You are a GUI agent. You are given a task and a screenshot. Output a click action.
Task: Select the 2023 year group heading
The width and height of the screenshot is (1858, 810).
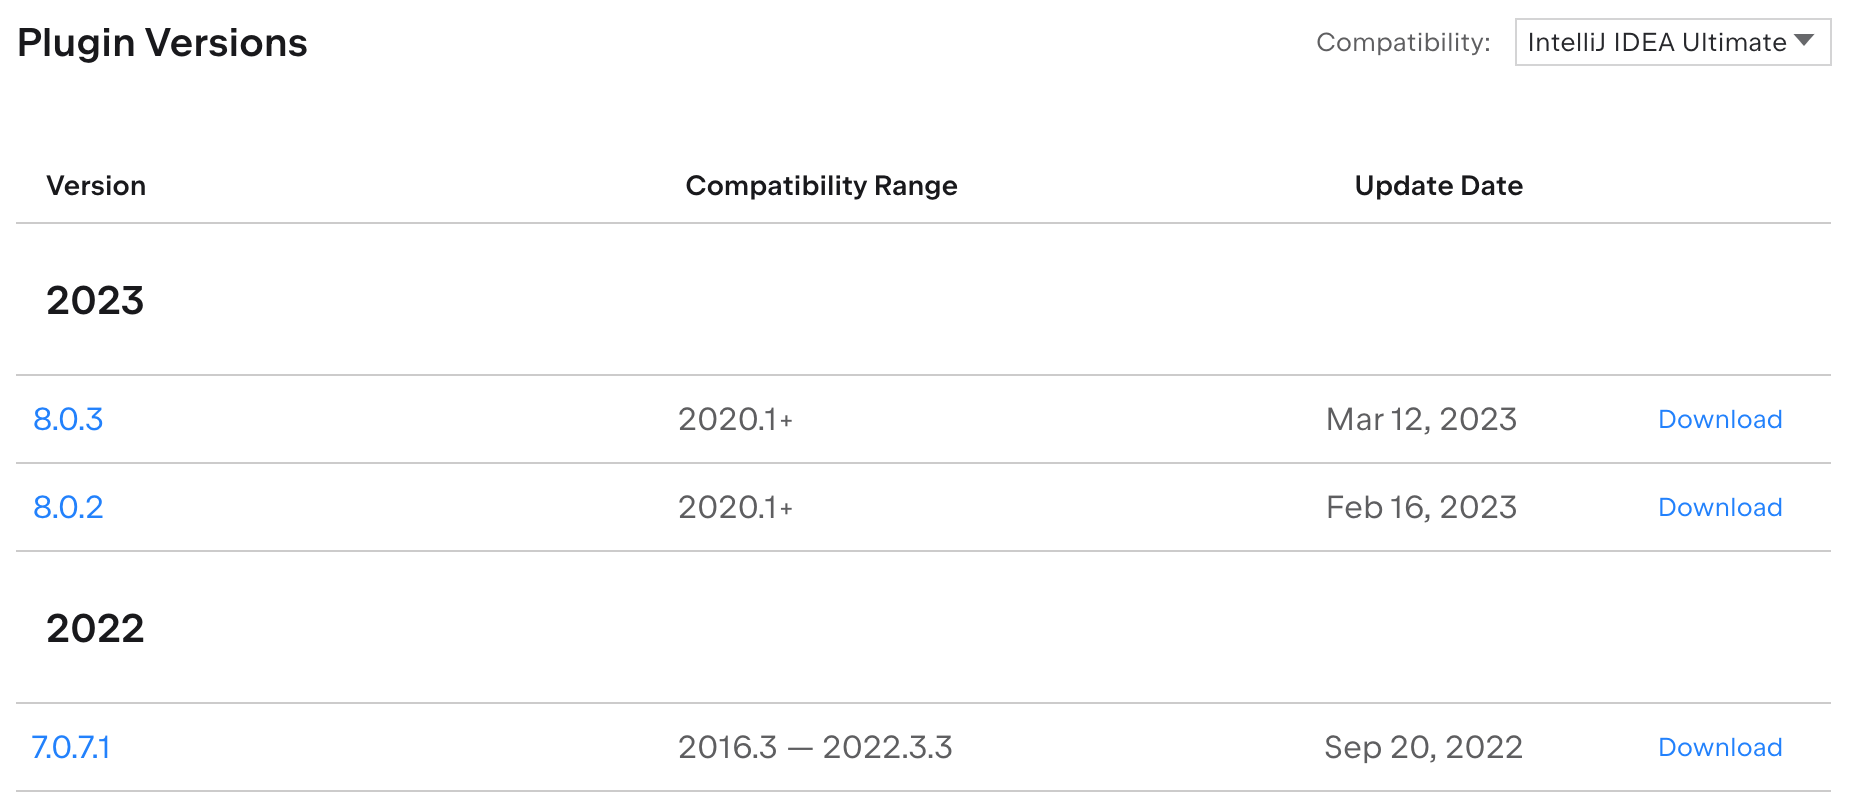pyautogui.click(x=95, y=300)
